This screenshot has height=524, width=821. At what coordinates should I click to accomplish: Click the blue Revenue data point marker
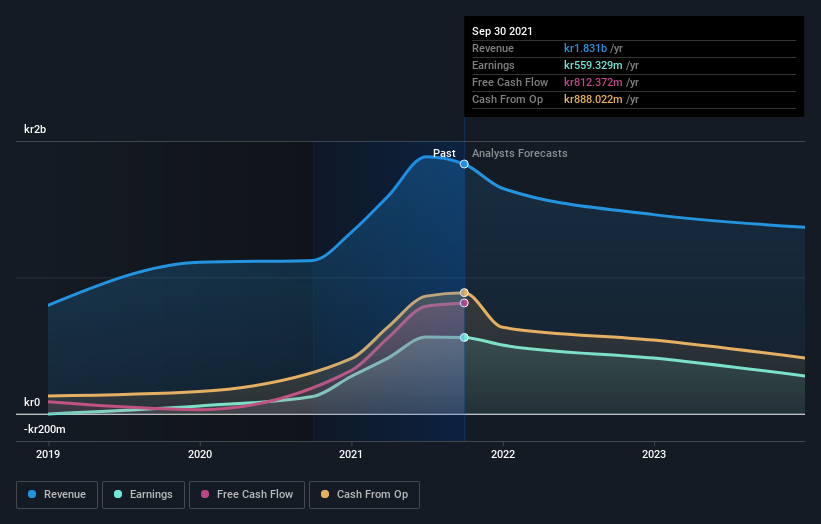(464, 164)
